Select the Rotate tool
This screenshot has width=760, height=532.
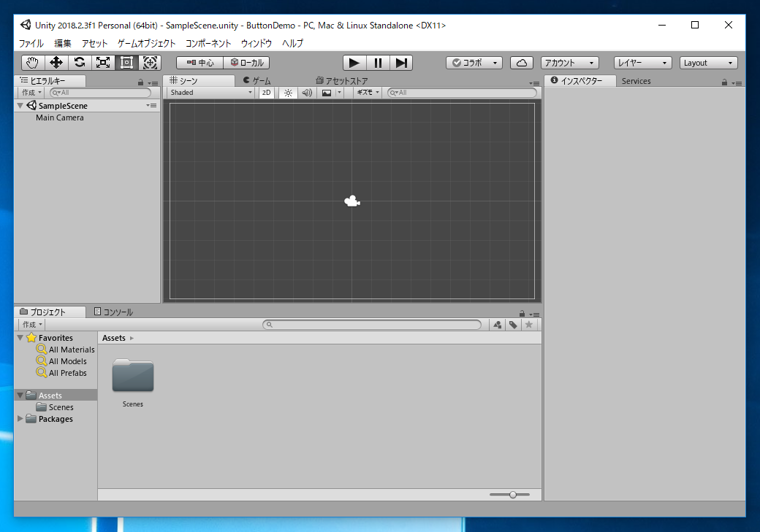(x=79, y=63)
